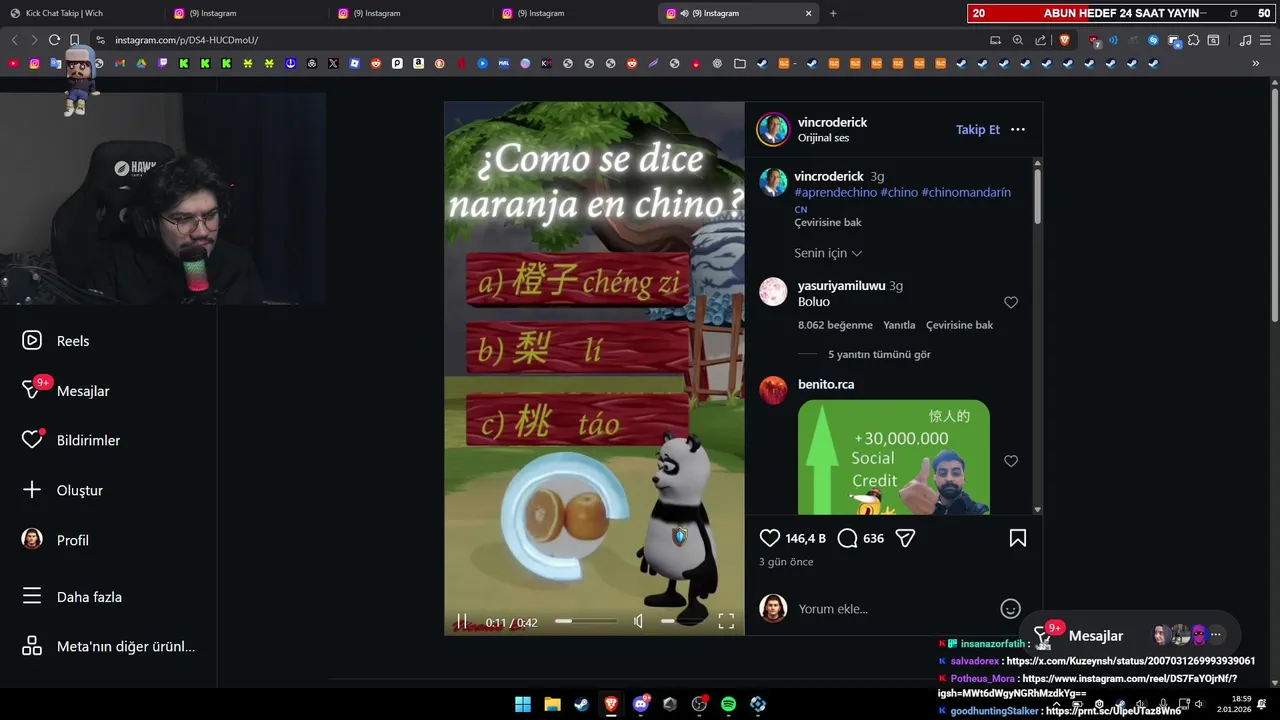This screenshot has height=720, width=1280.
Task: Click the address bar URL
Action: coord(186,40)
